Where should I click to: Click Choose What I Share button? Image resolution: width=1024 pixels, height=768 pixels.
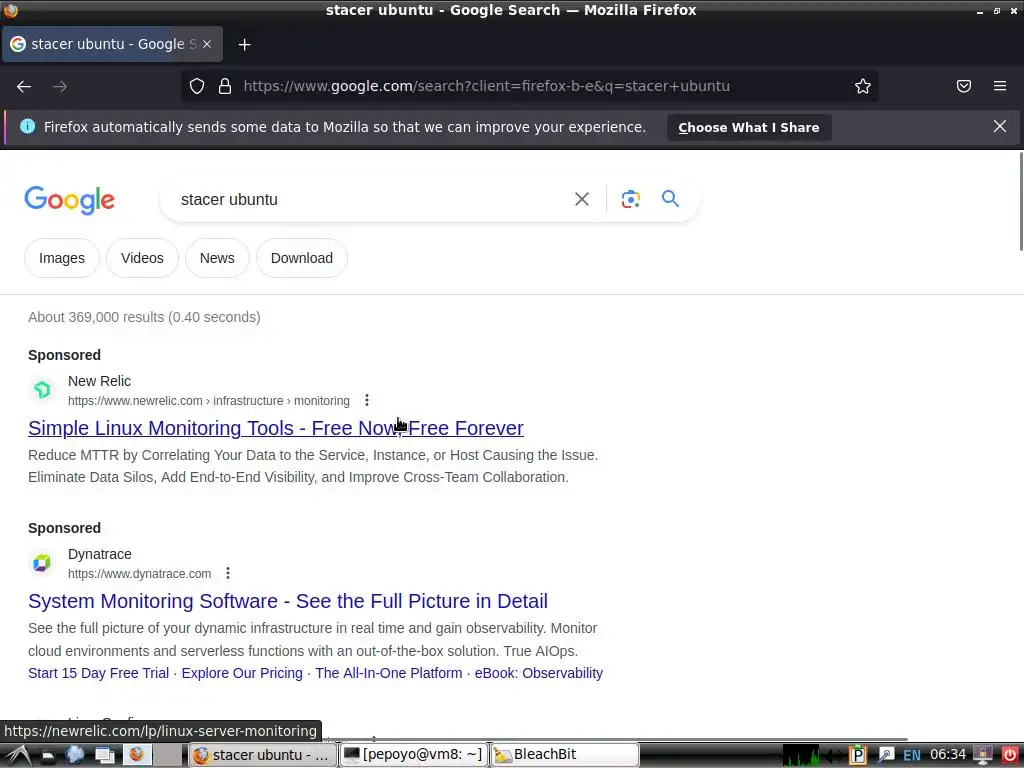click(x=749, y=127)
